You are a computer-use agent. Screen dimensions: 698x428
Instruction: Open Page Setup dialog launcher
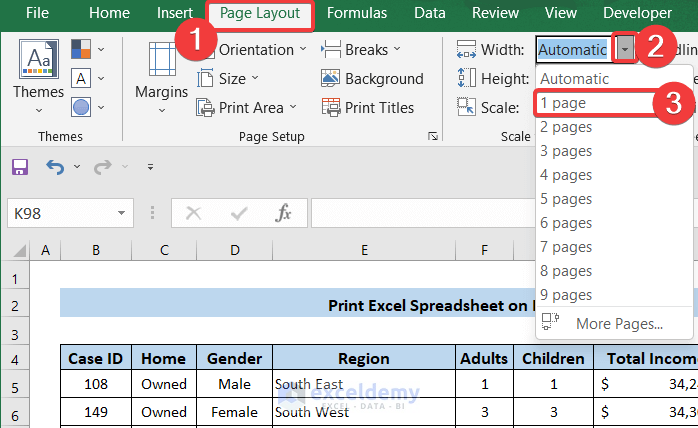click(432, 136)
